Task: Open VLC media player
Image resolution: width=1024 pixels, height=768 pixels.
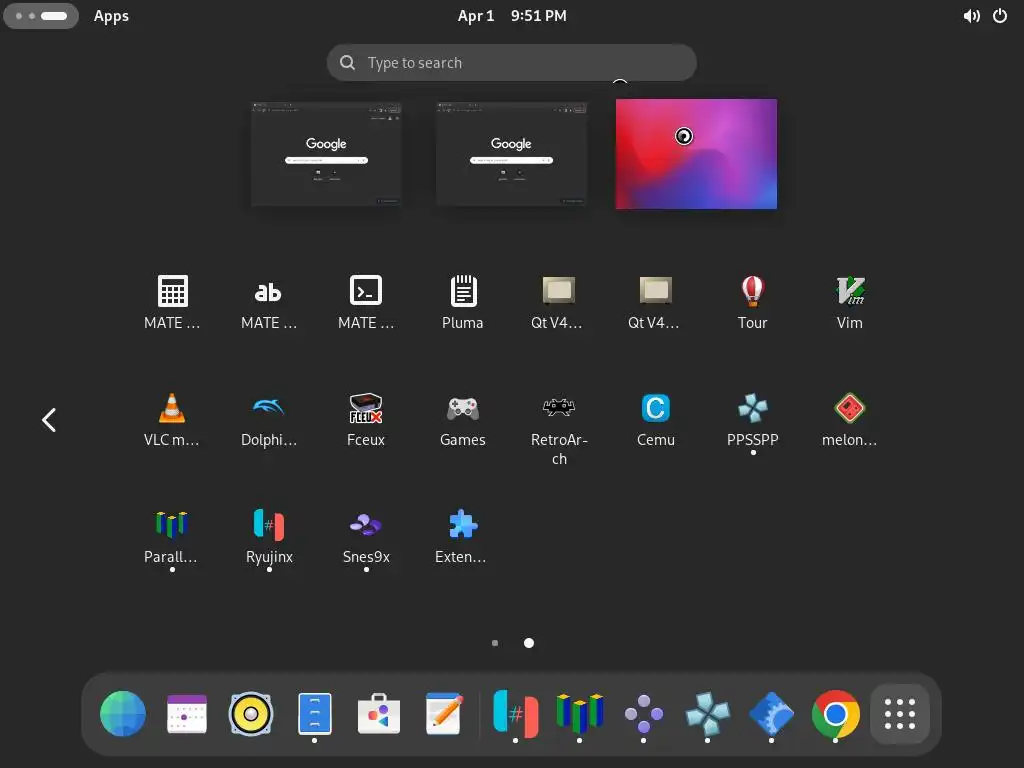Action: point(172,419)
